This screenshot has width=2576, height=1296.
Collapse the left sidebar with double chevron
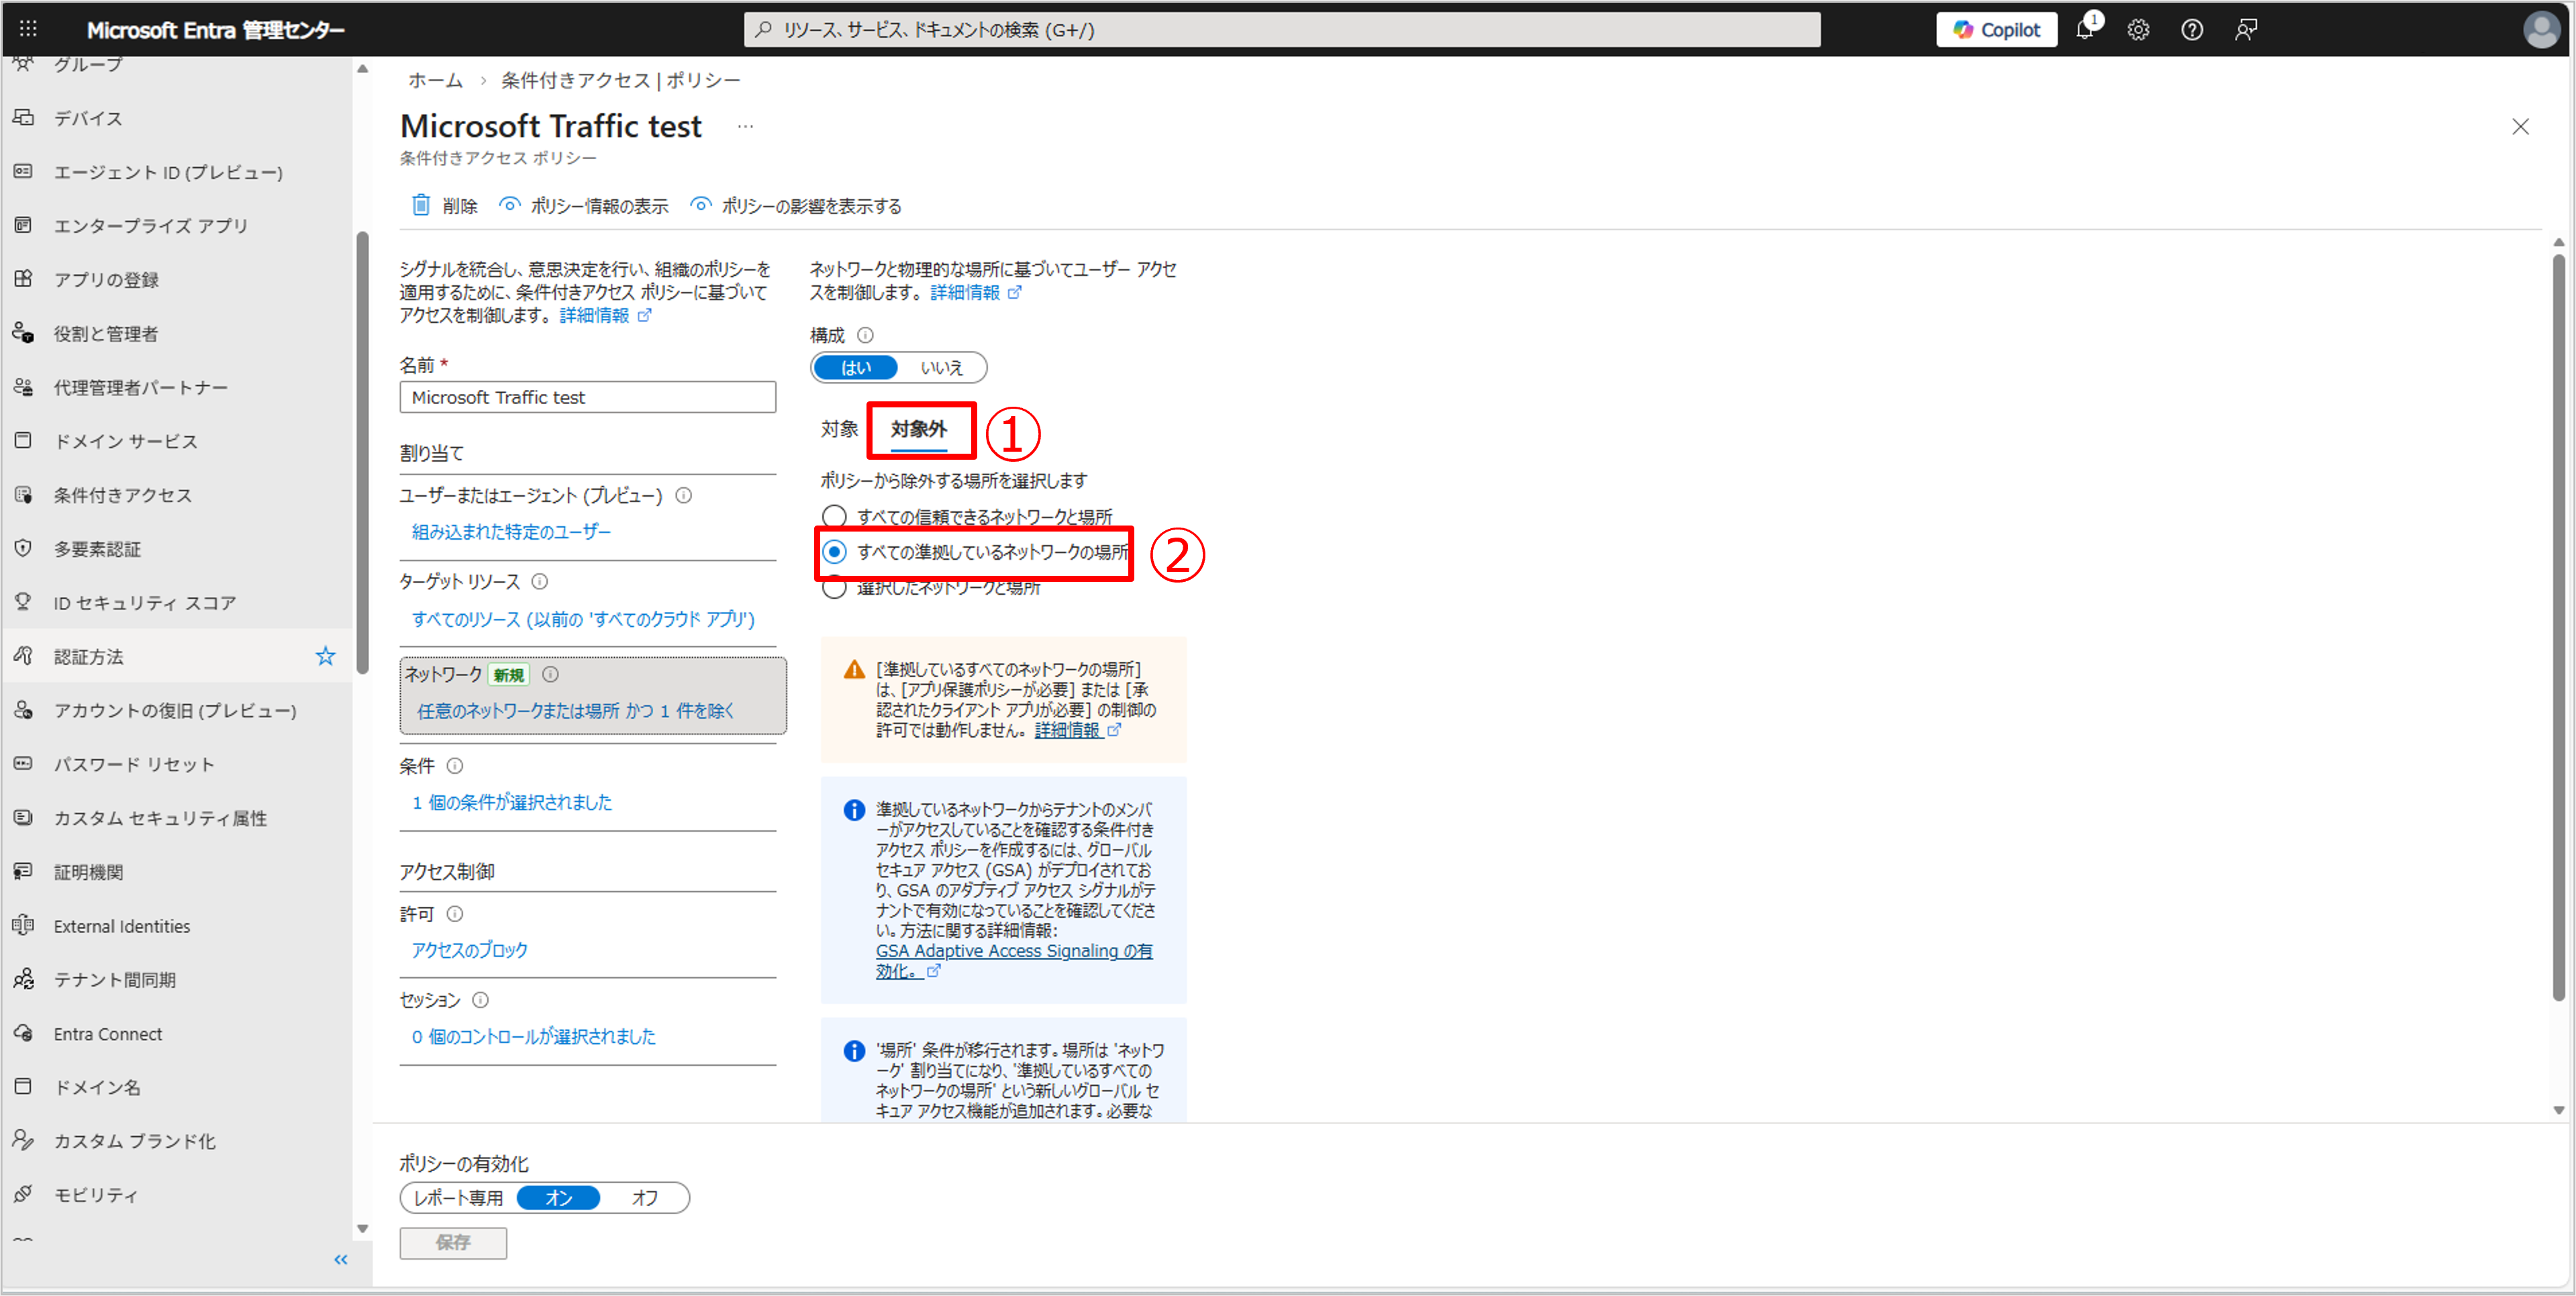[340, 1259]
